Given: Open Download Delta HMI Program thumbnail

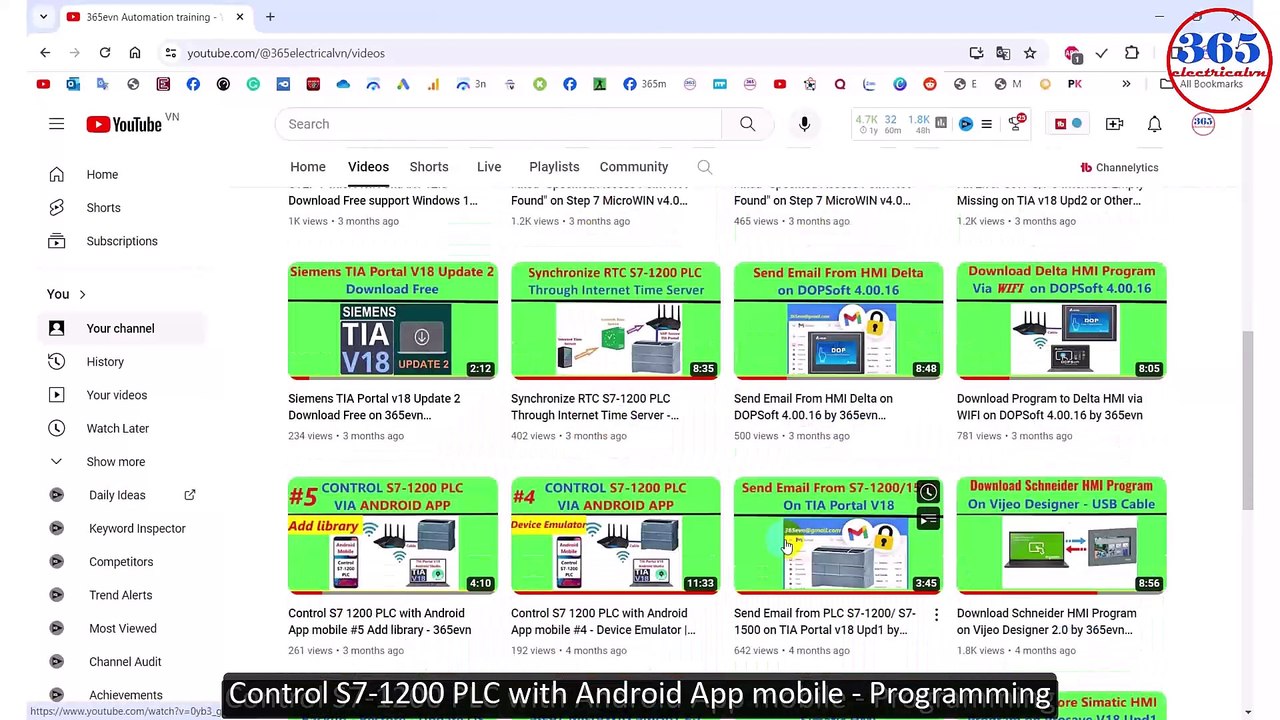Looking at the screenshot, I should coord(1061,321).
